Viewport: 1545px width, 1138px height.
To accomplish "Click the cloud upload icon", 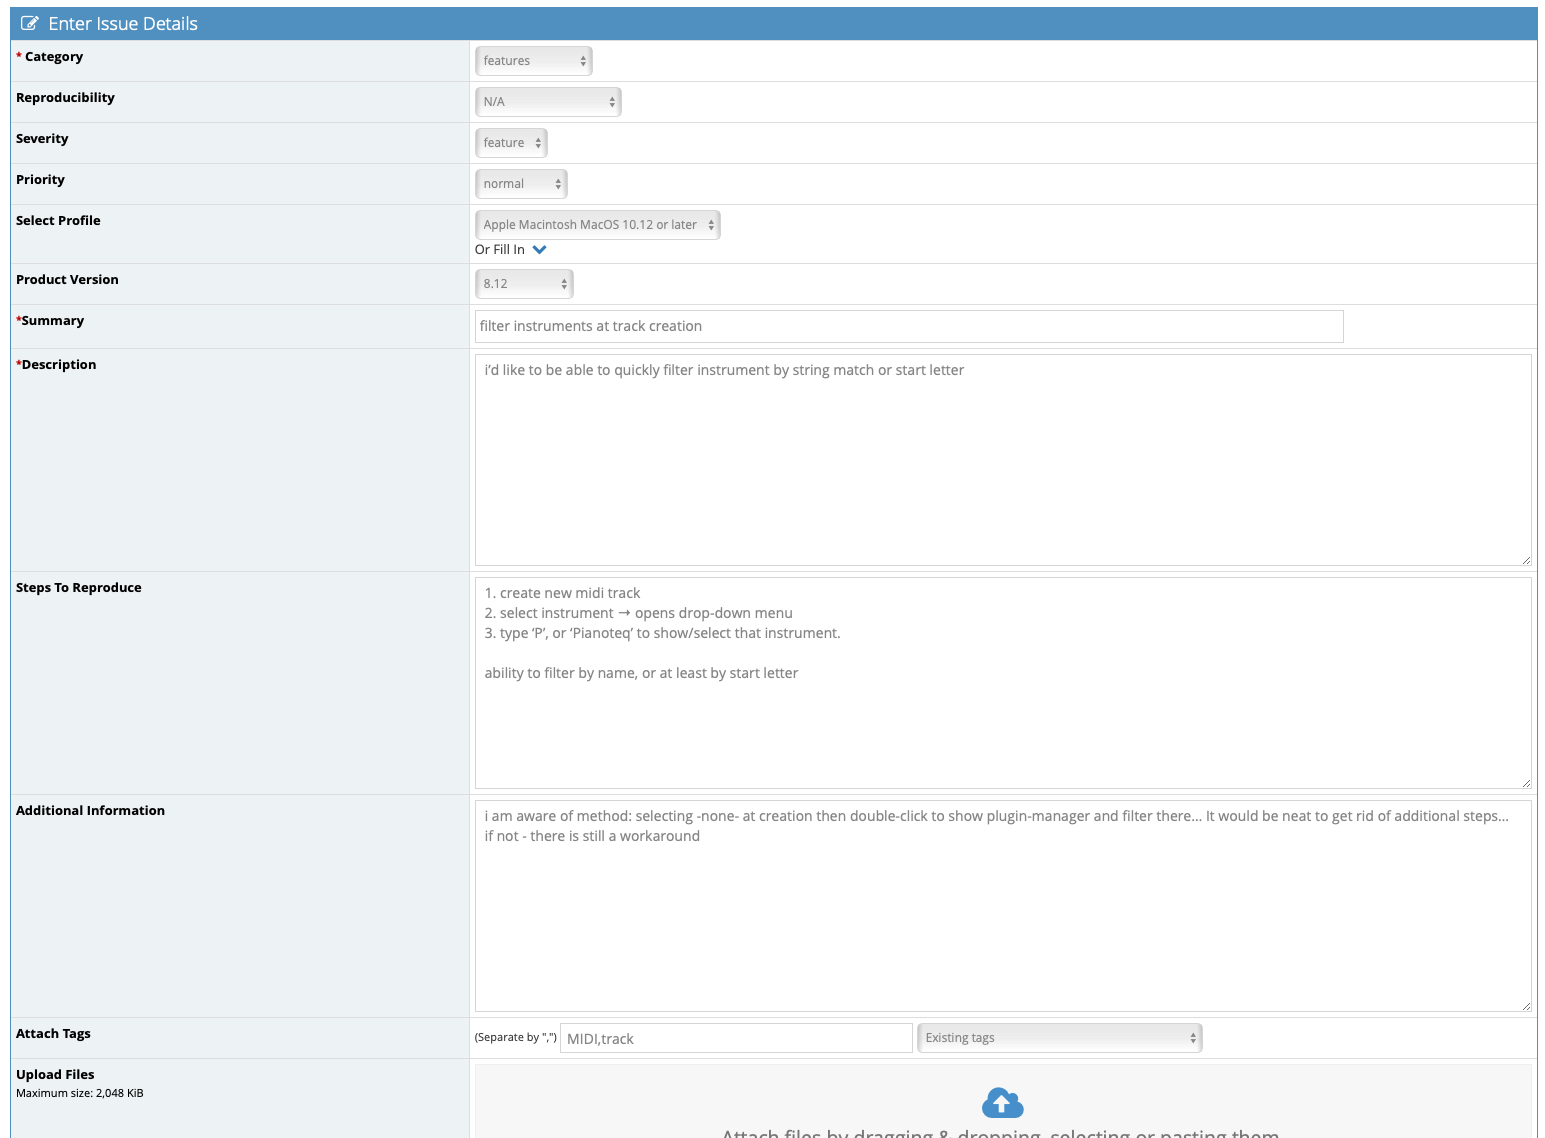I will click(1002, 1103).
